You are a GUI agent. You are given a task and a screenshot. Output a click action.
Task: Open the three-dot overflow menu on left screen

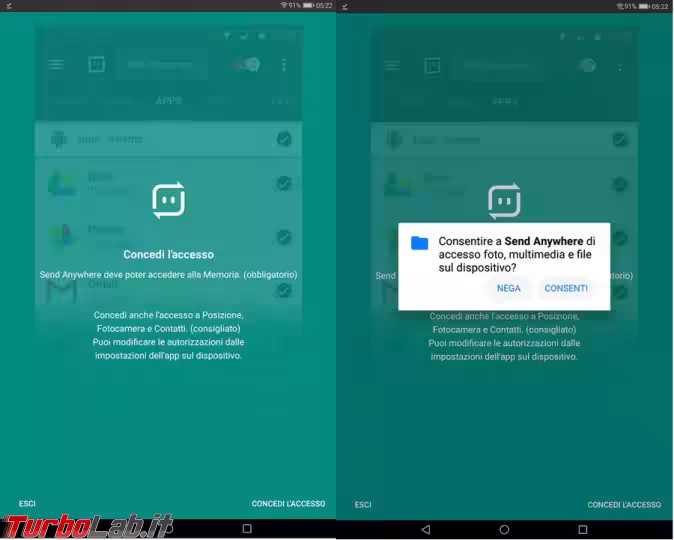(284, 65)
